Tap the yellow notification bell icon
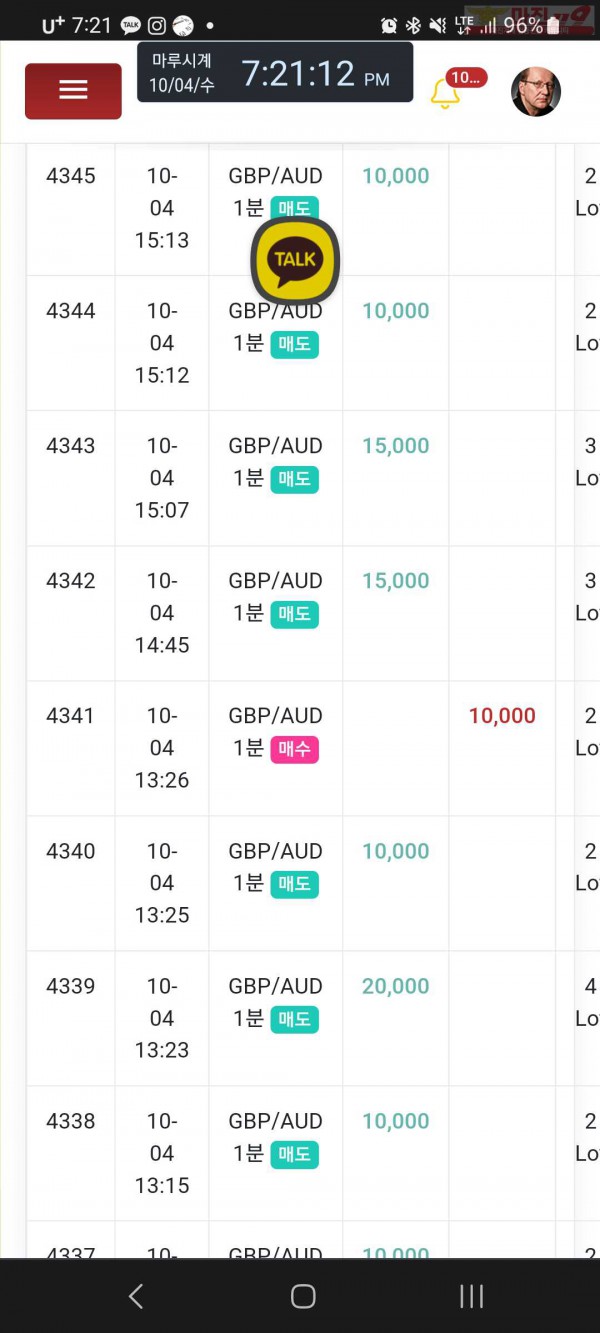The width and height of the screenshot is (600, 1333). click(x=445, y=93)
